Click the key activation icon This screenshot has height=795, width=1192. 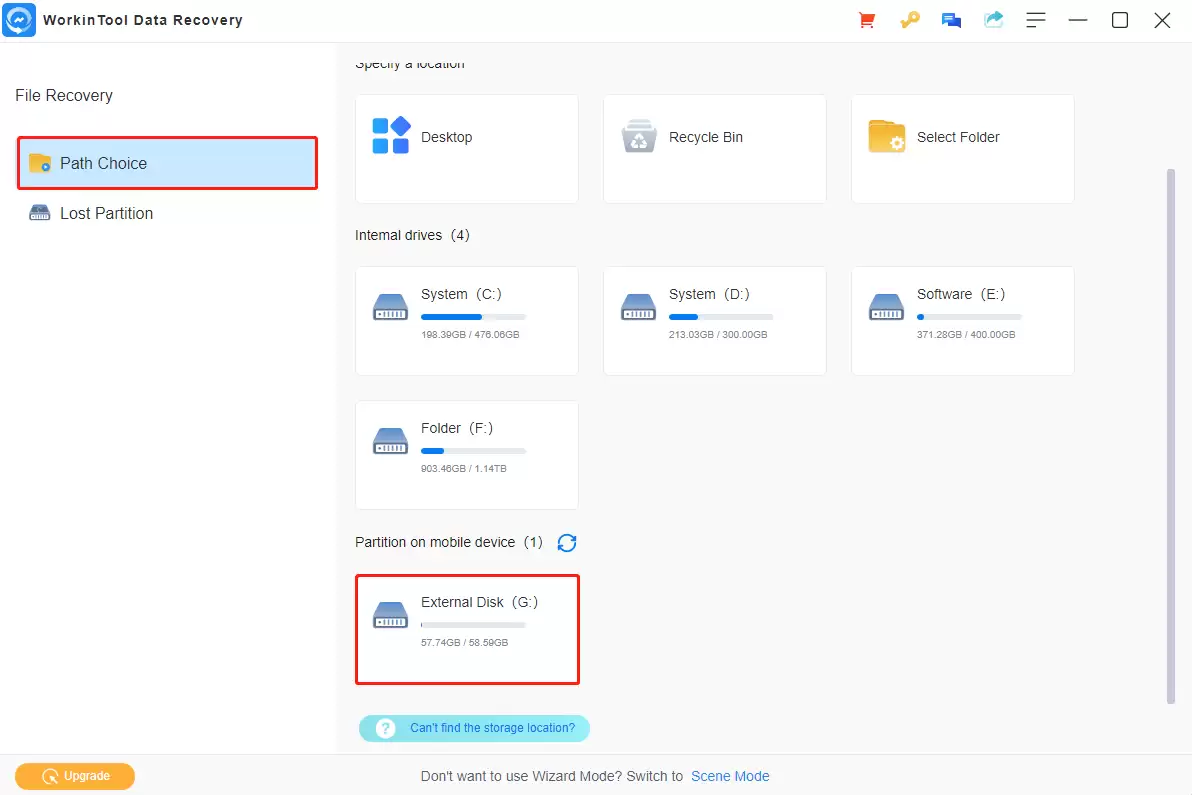click(x=909, y=20)
